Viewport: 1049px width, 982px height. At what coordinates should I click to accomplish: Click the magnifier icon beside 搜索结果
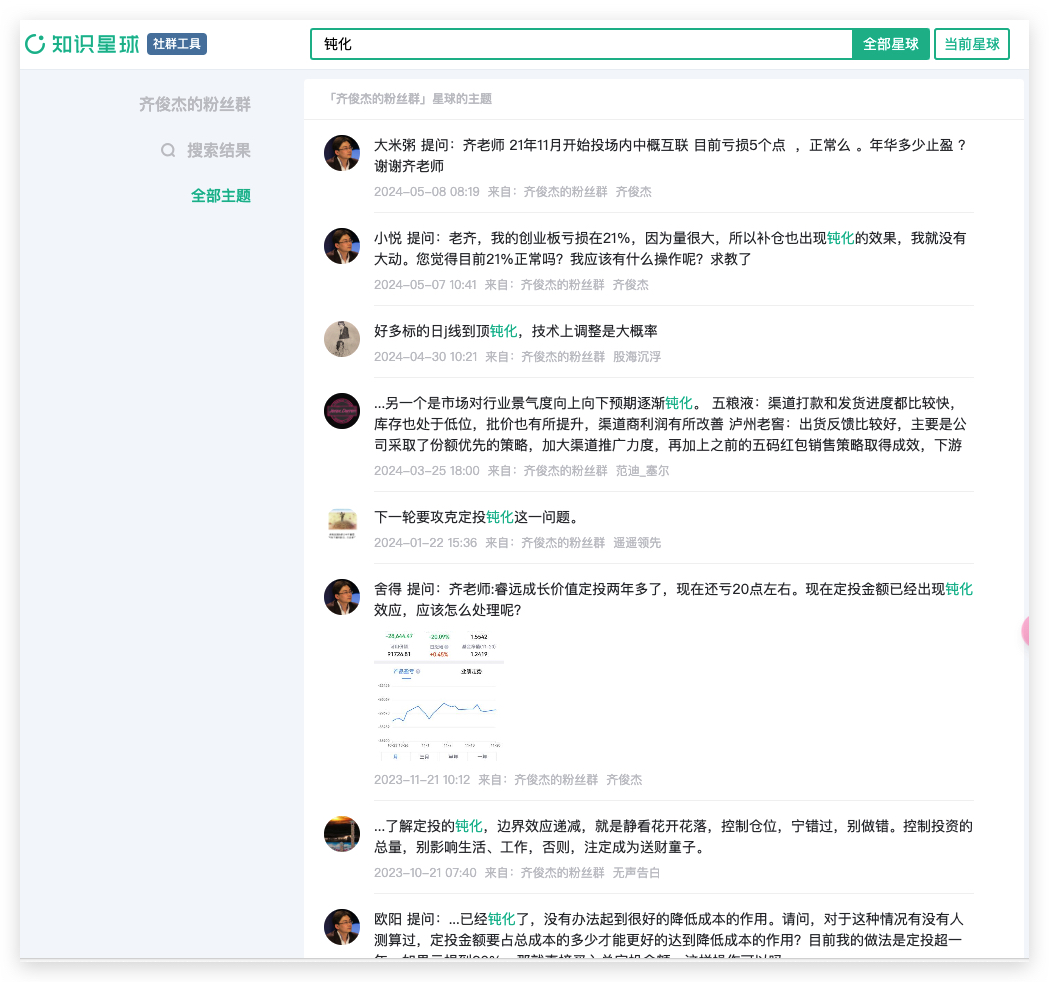(167, 150)
